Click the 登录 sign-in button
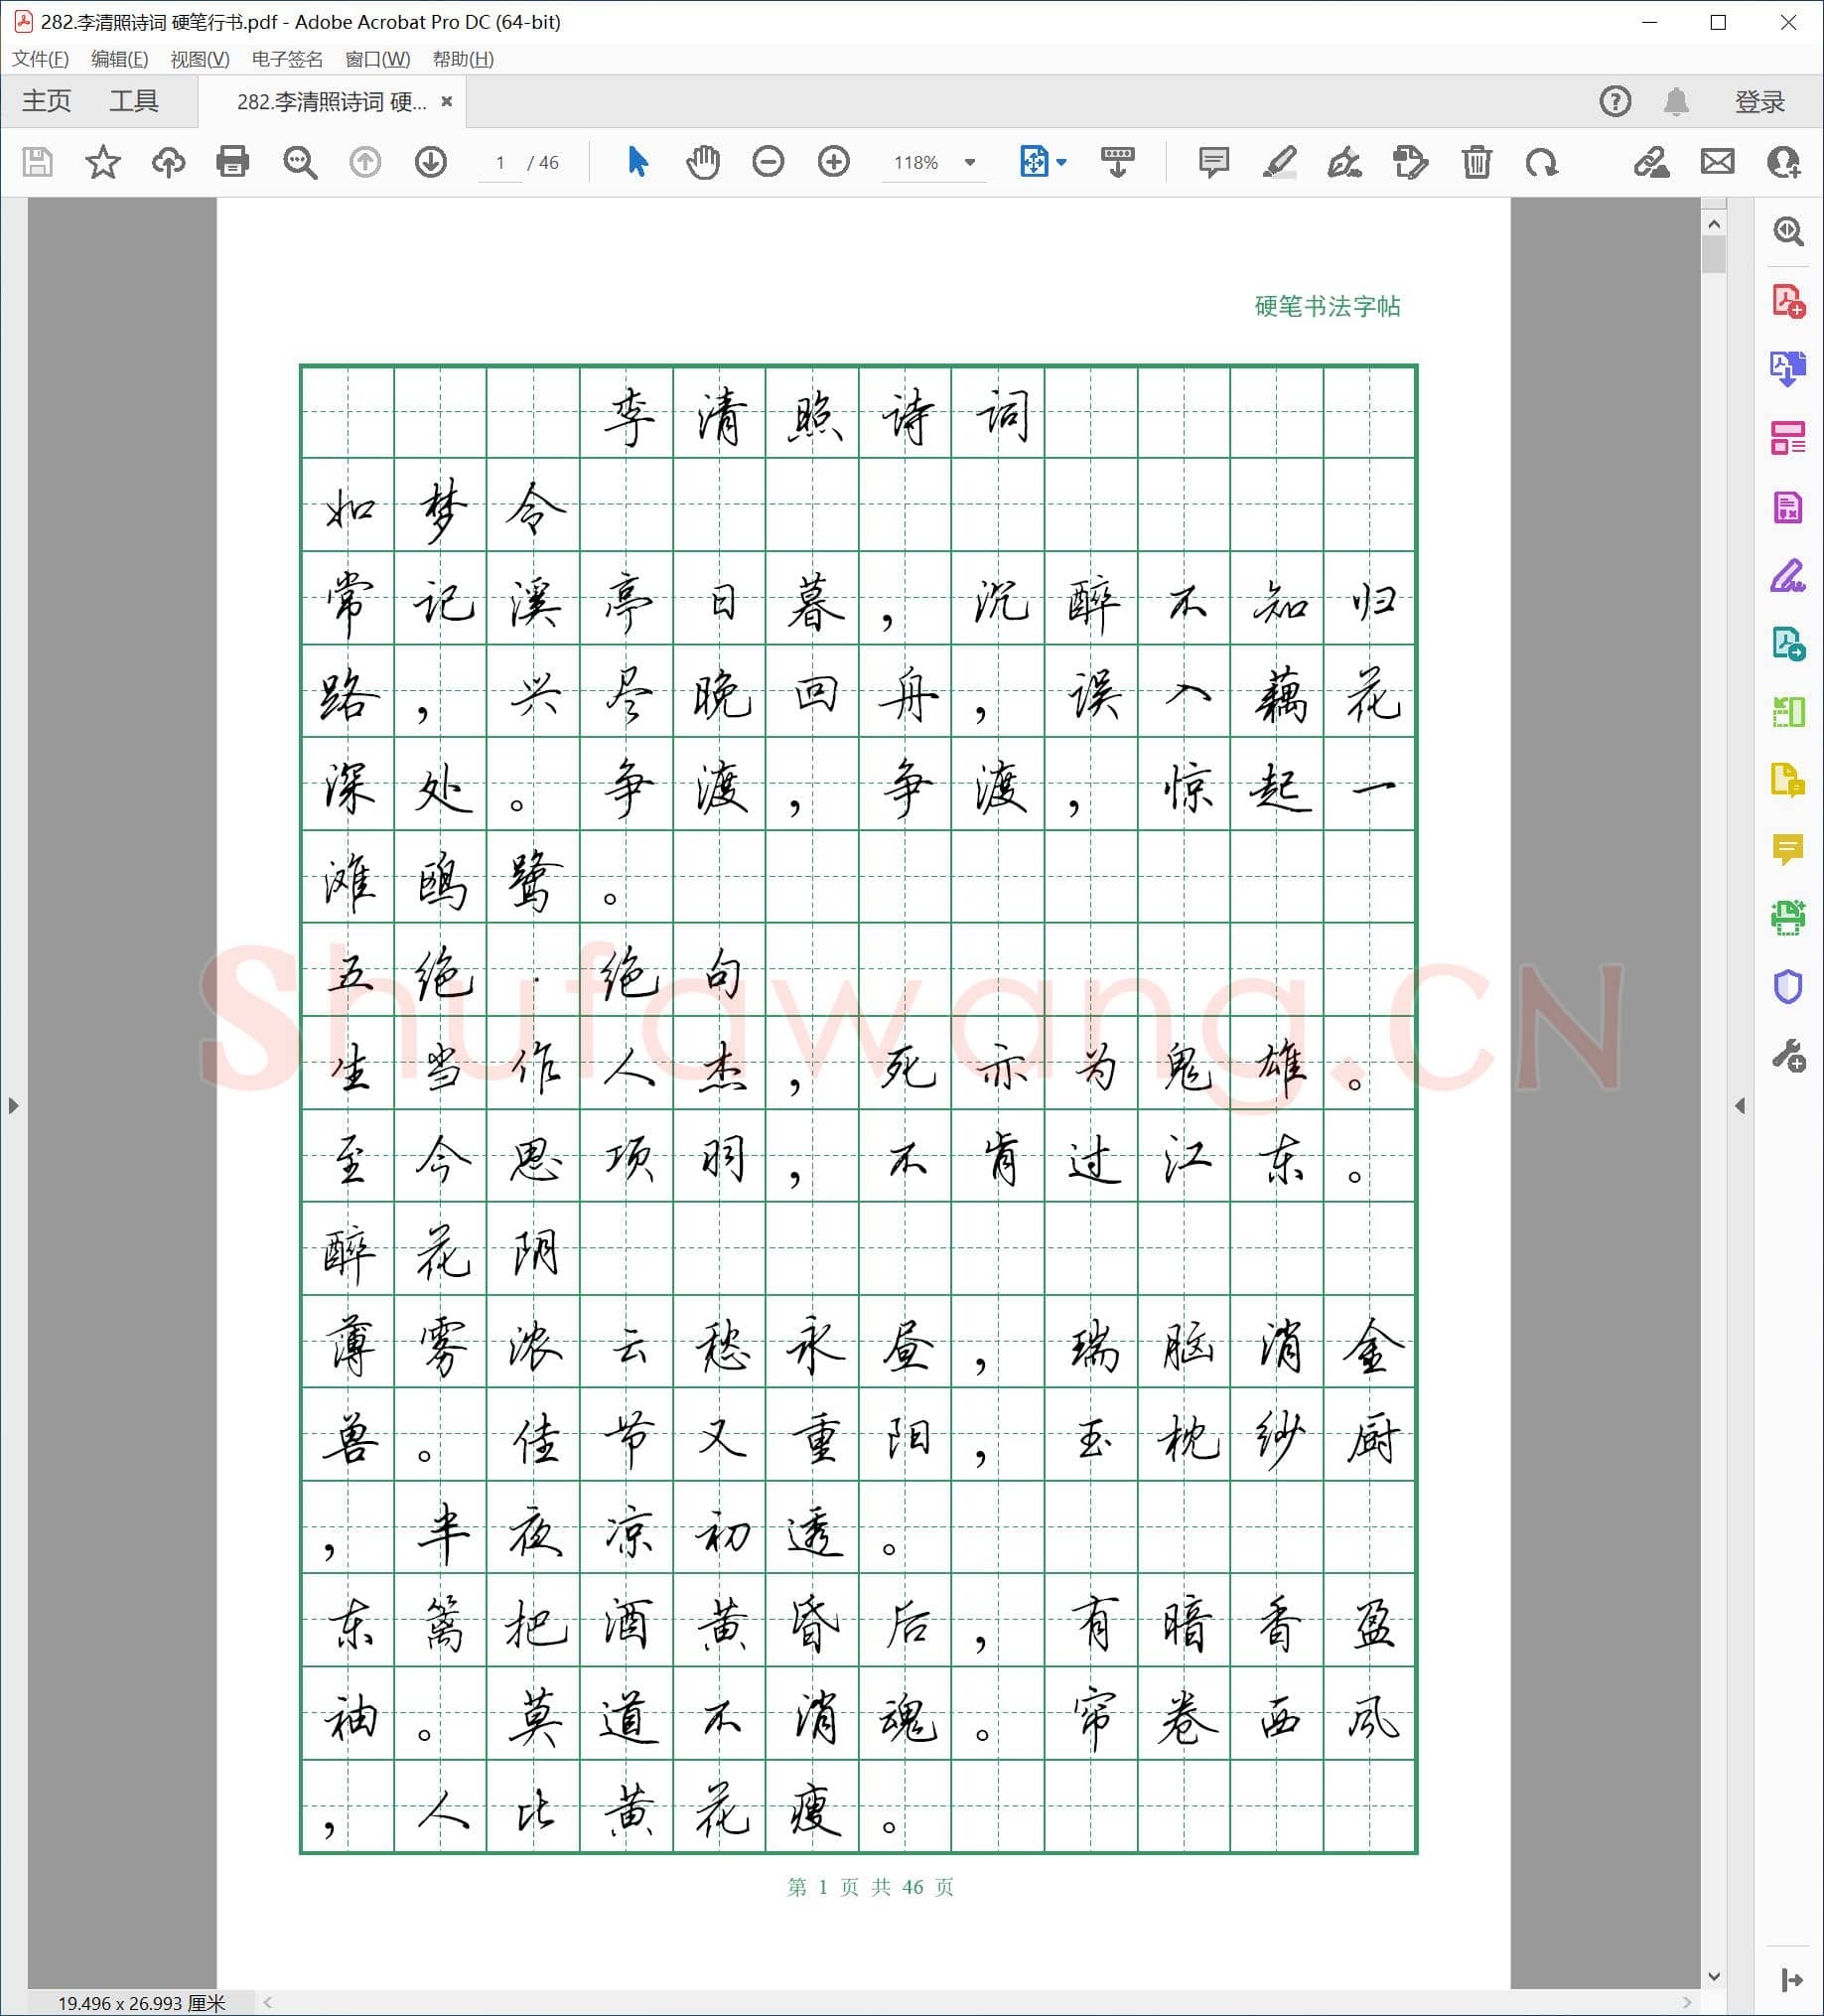Screen dimensions: 1824x2016 pyautogui.click(x=1762, y=100)
